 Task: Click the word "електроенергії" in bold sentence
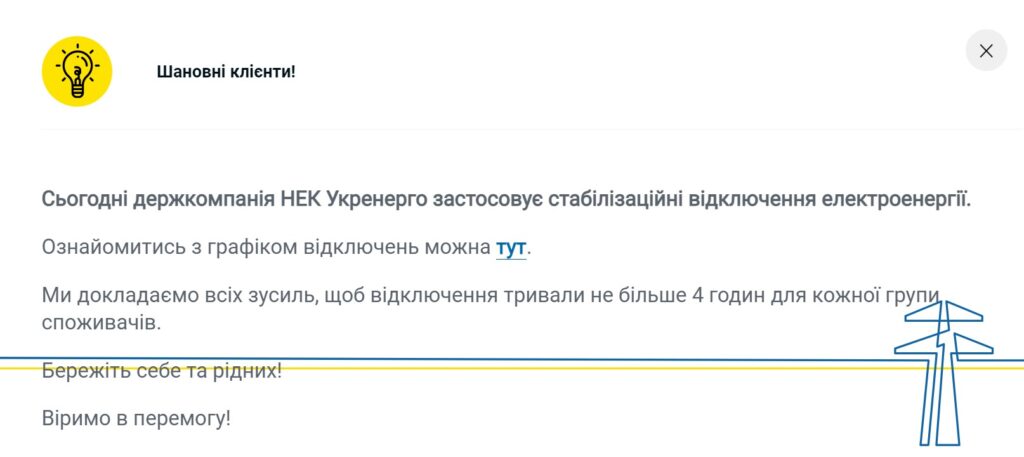pos(896,199)
